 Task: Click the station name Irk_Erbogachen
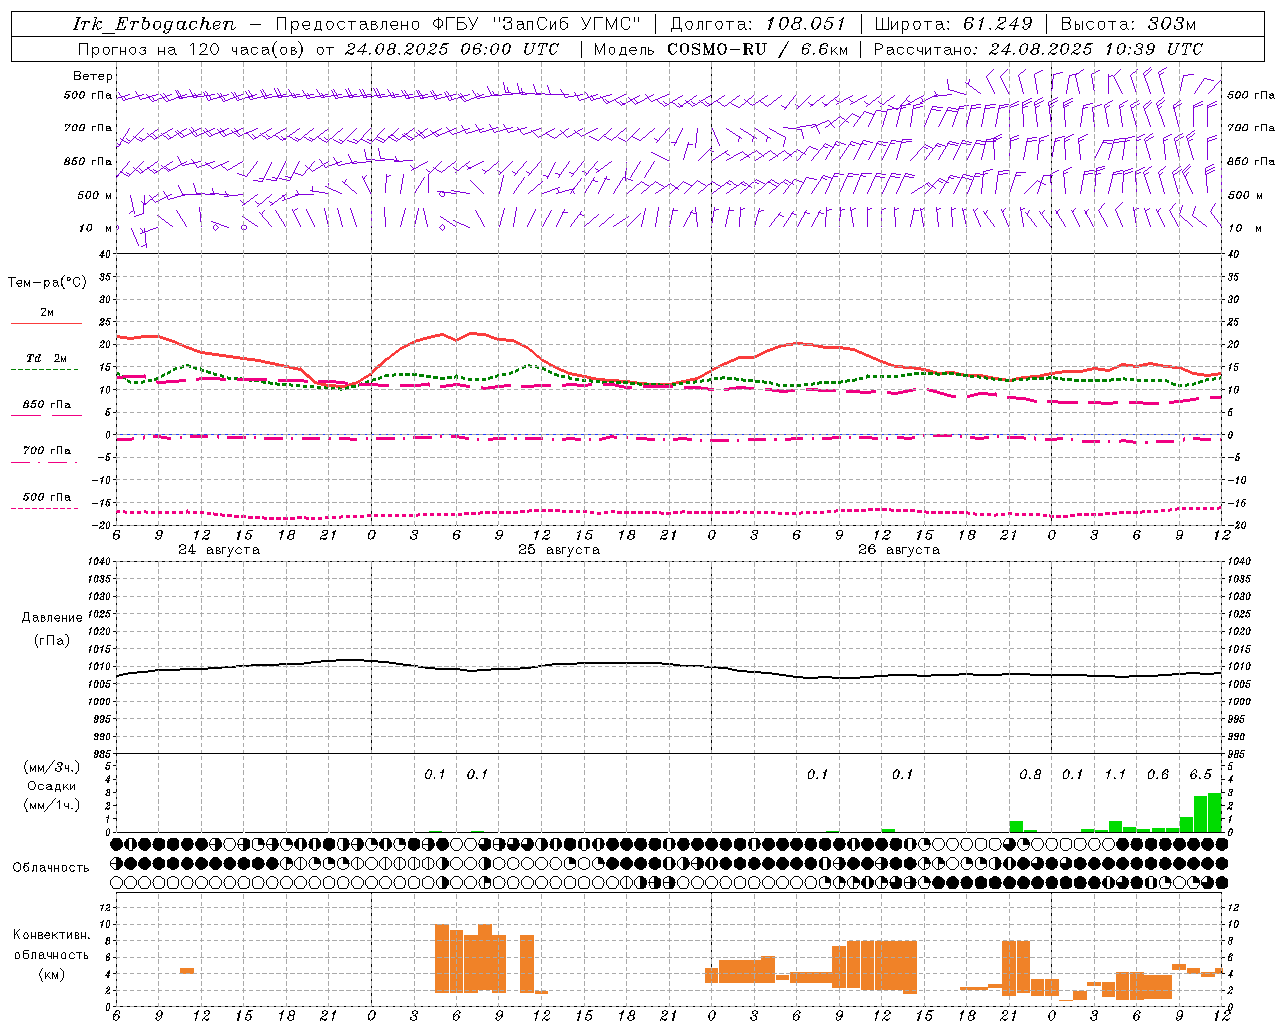point(154,24)
